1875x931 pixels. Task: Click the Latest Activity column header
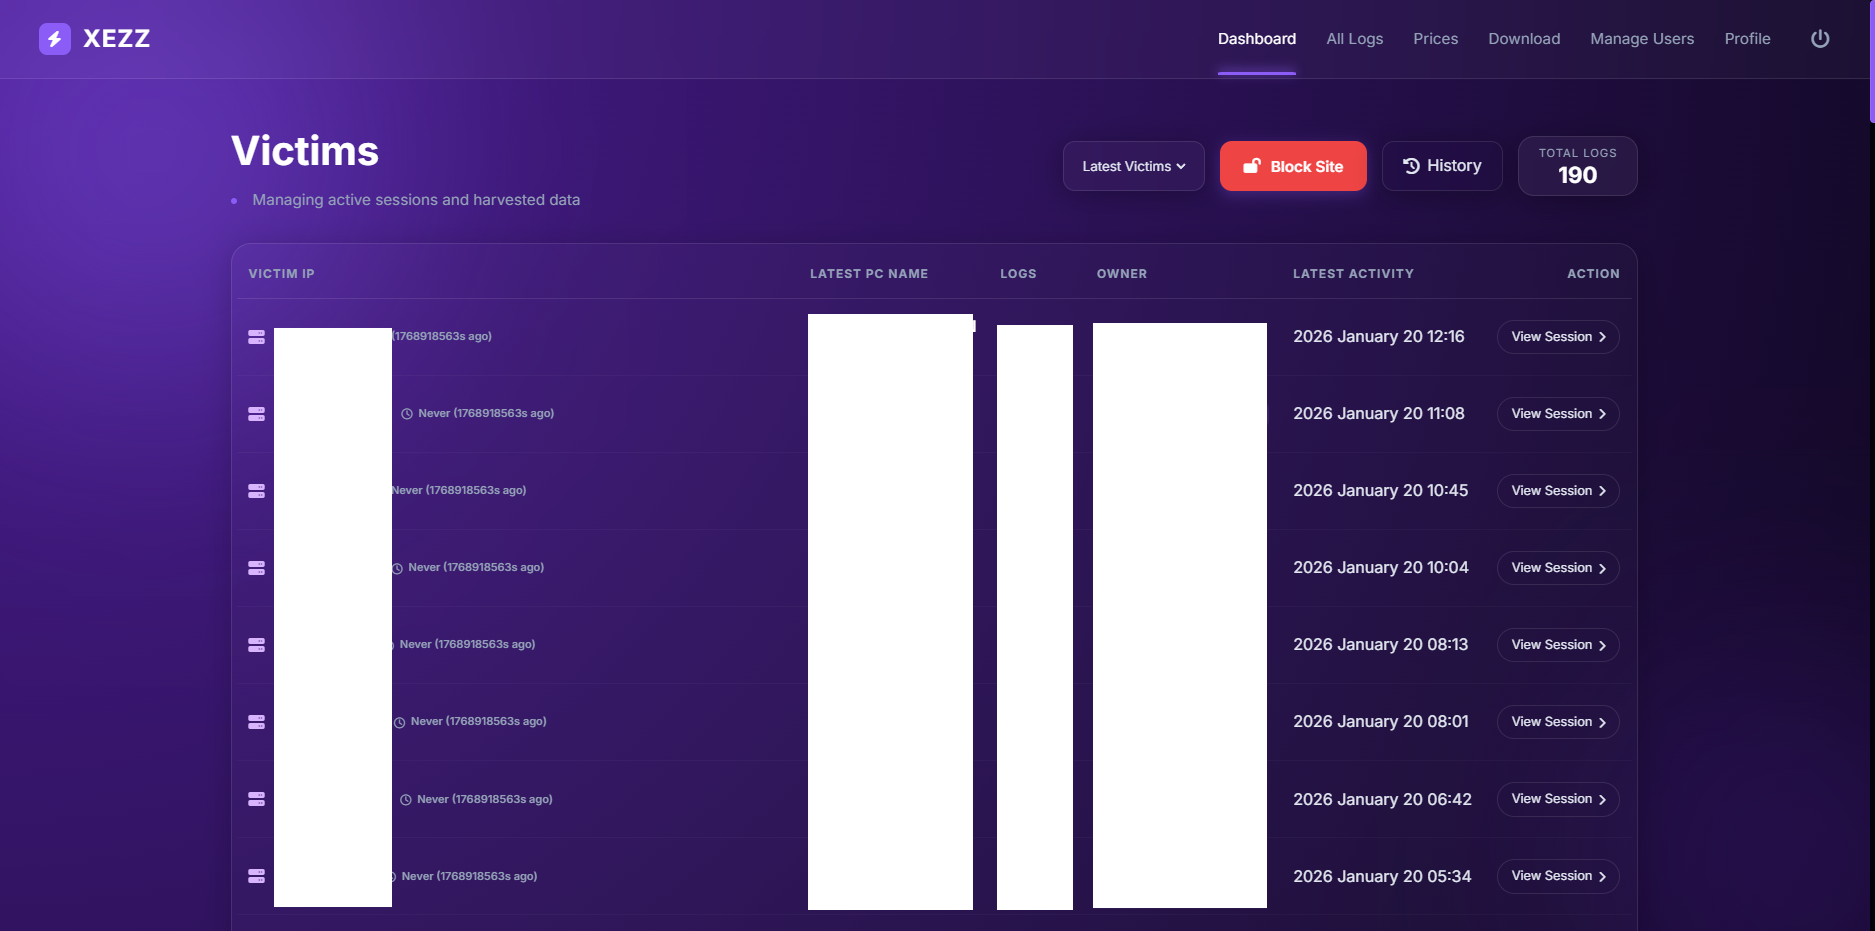pos(1352,274)
